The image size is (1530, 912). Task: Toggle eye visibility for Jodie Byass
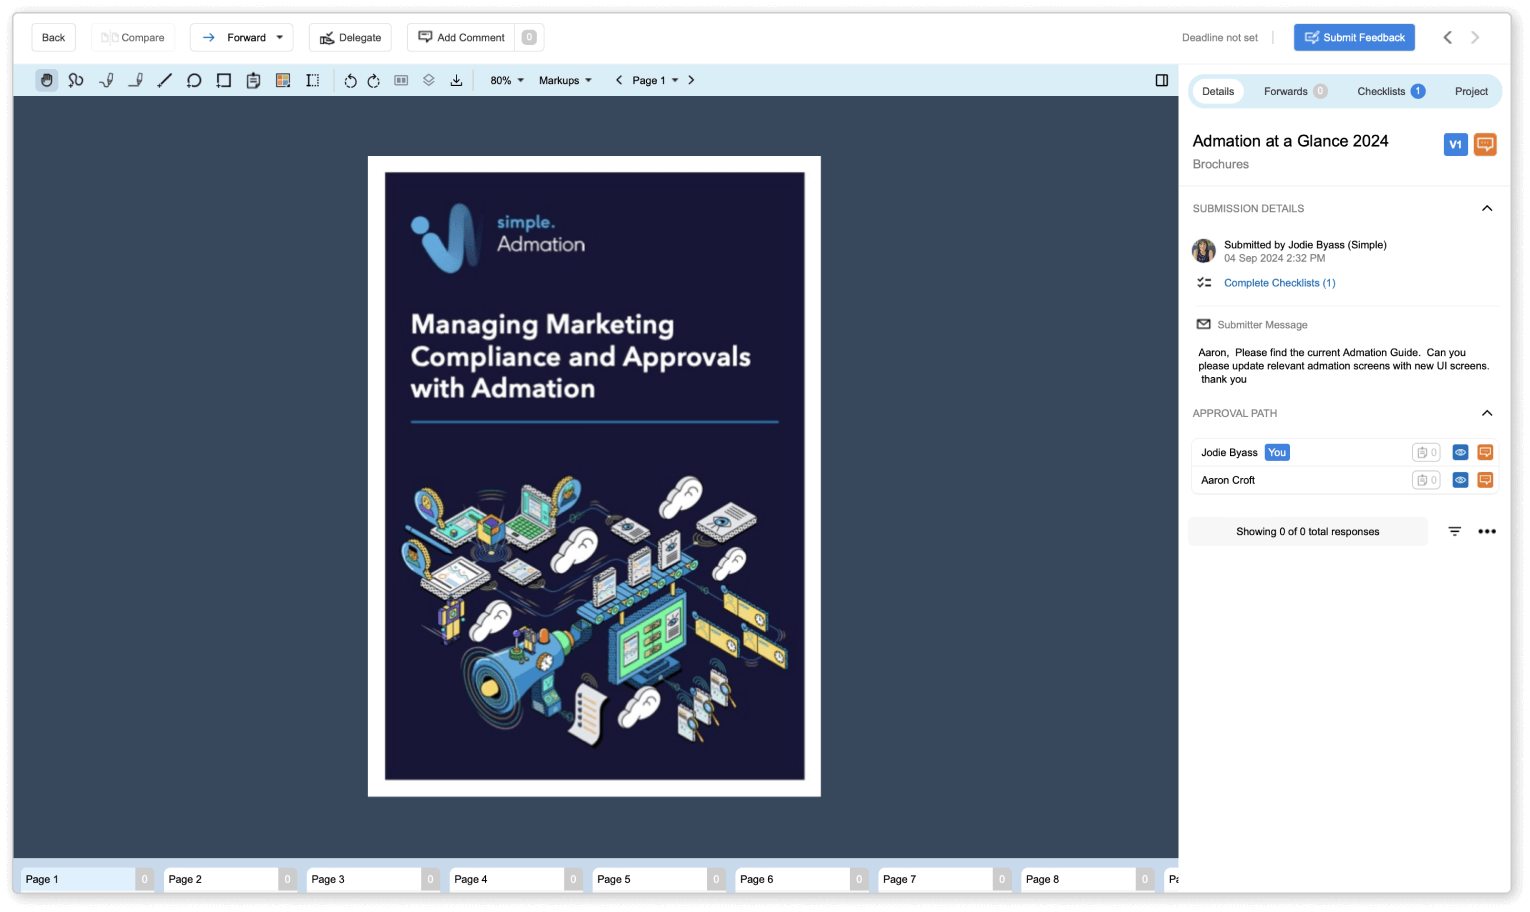point(1460,452)
